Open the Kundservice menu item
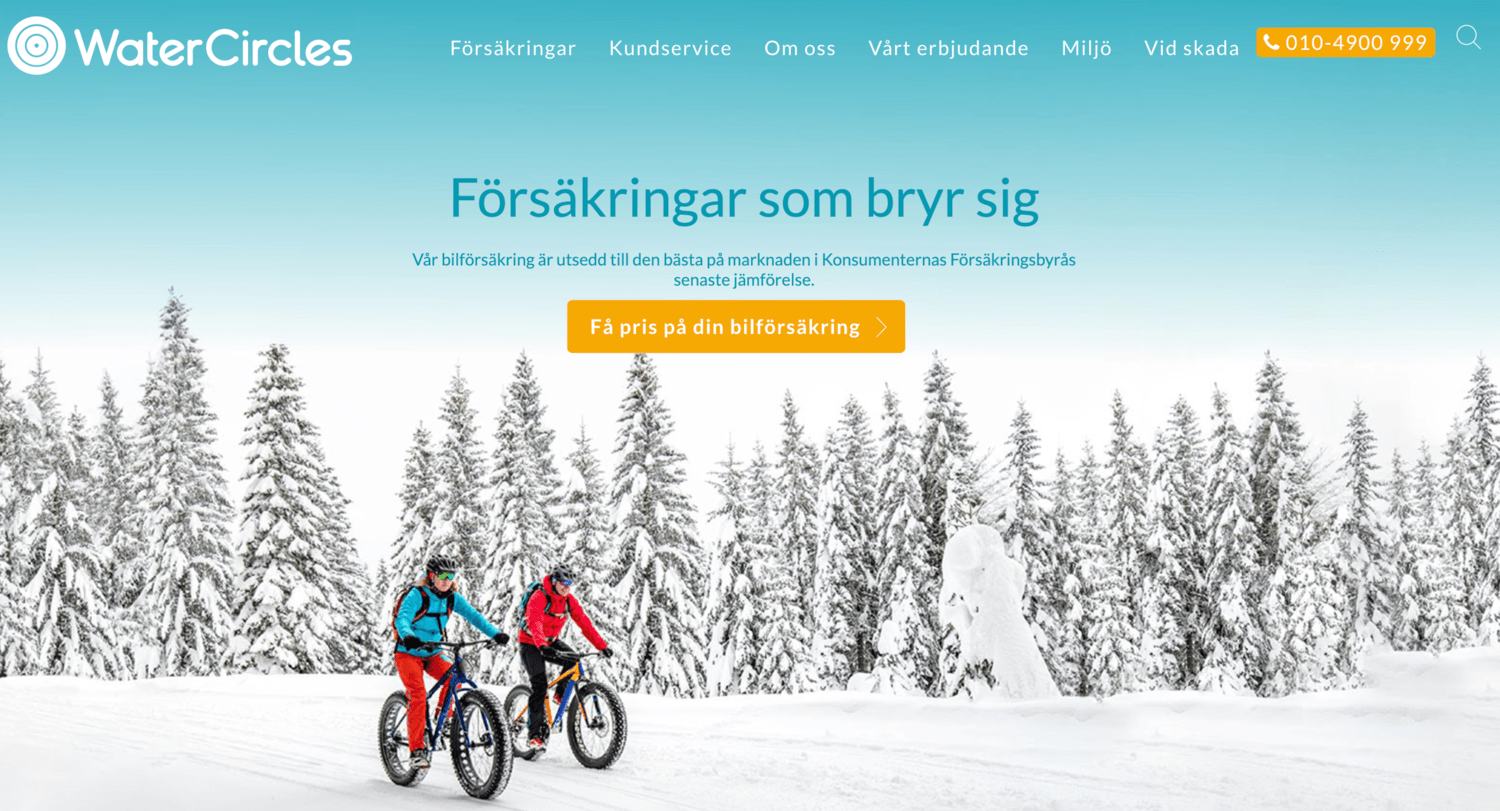The image size is (1500, 811). click(670, 48)
